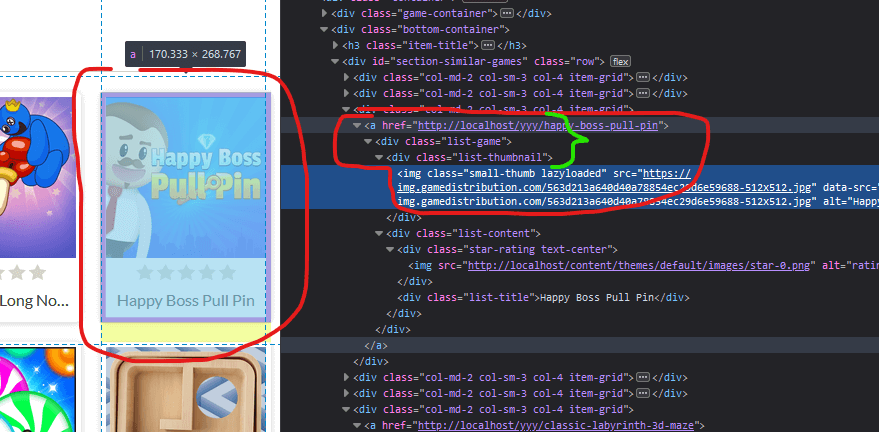Click the blue monster game thumbnail
This screenshot has width=879, height=432.
click(x=38, y=178)
